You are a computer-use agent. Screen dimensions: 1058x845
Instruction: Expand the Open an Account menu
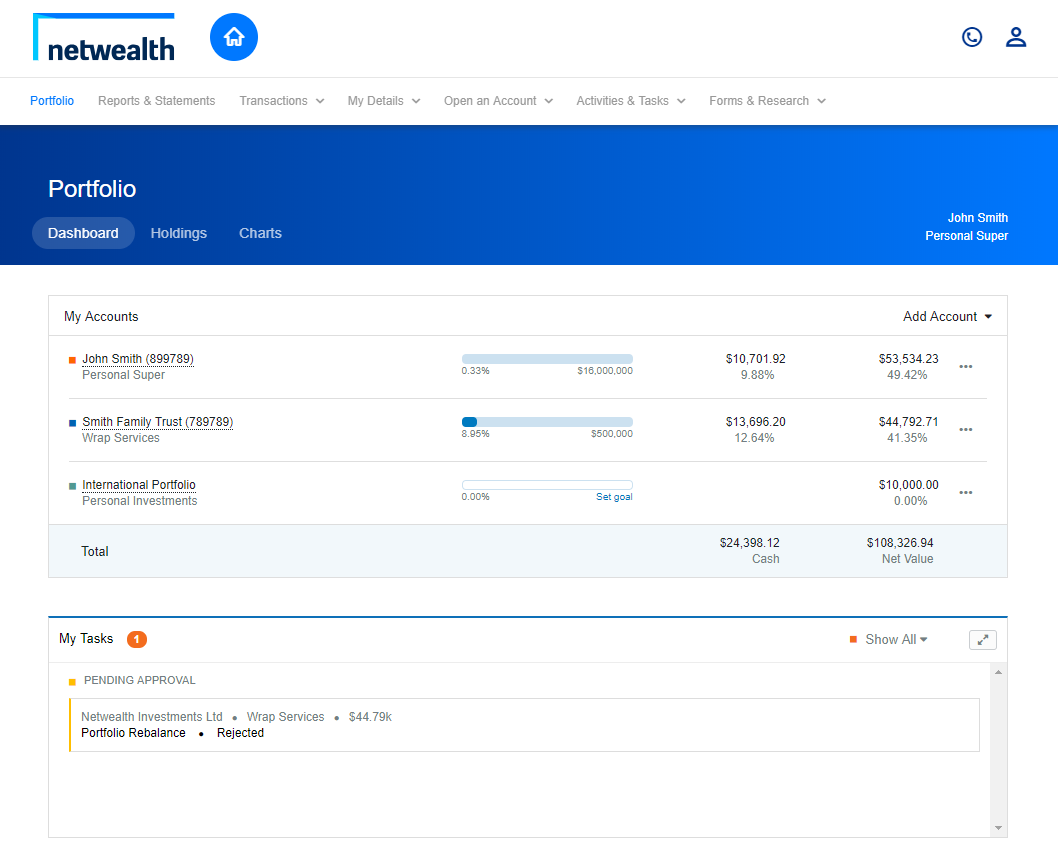pos(498,101)
